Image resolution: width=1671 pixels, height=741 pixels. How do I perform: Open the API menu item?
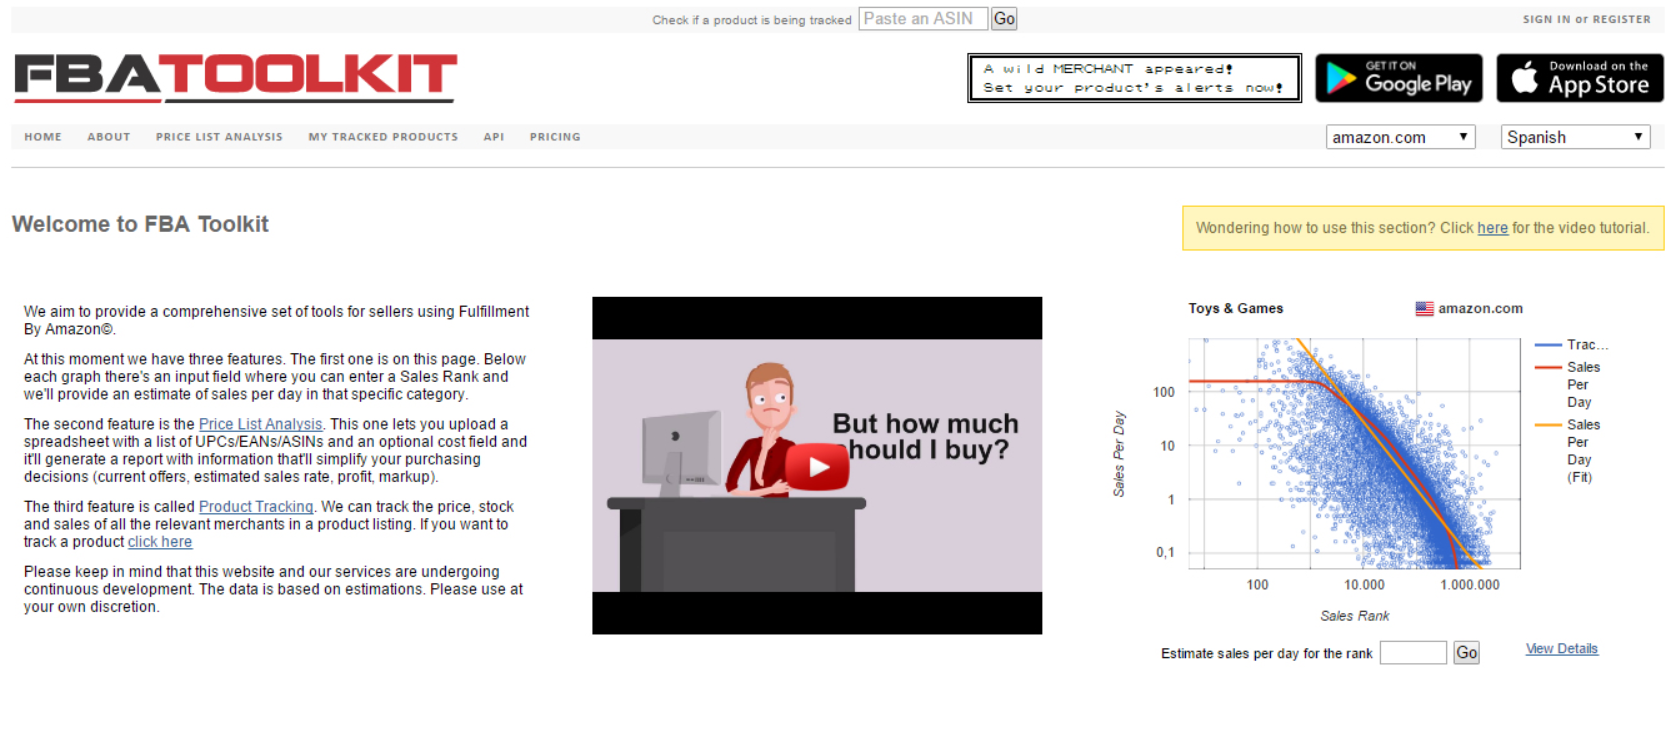point(494,137)
